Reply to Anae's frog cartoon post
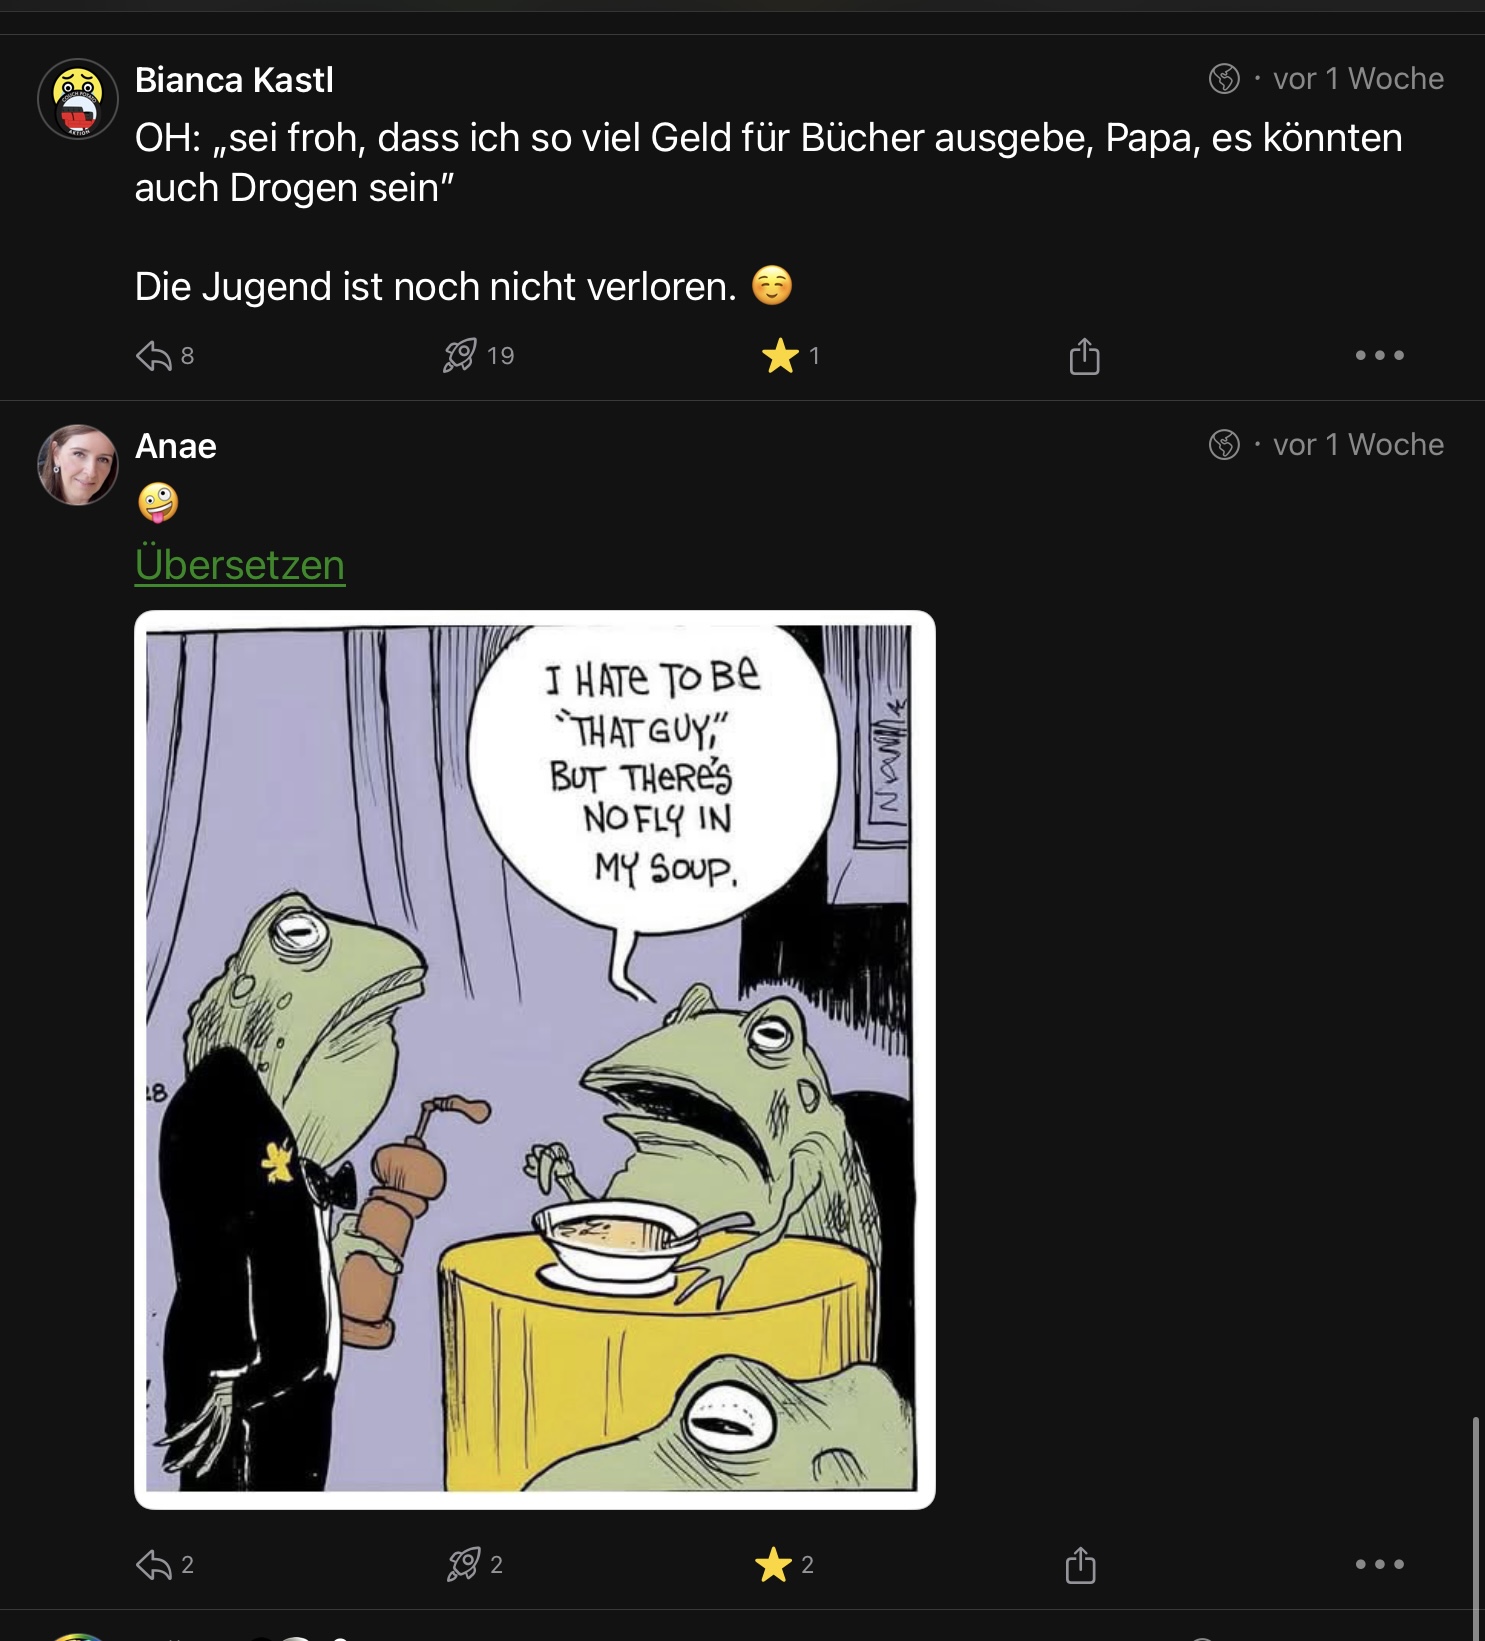1485x1641 pixels. (x=154, y=1565)
